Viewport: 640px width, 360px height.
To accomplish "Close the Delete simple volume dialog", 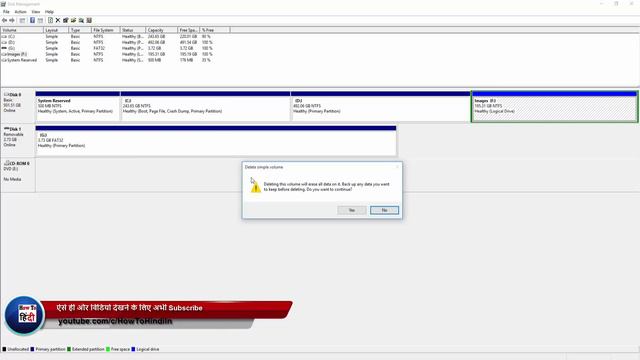I will (x=397, y=167).
